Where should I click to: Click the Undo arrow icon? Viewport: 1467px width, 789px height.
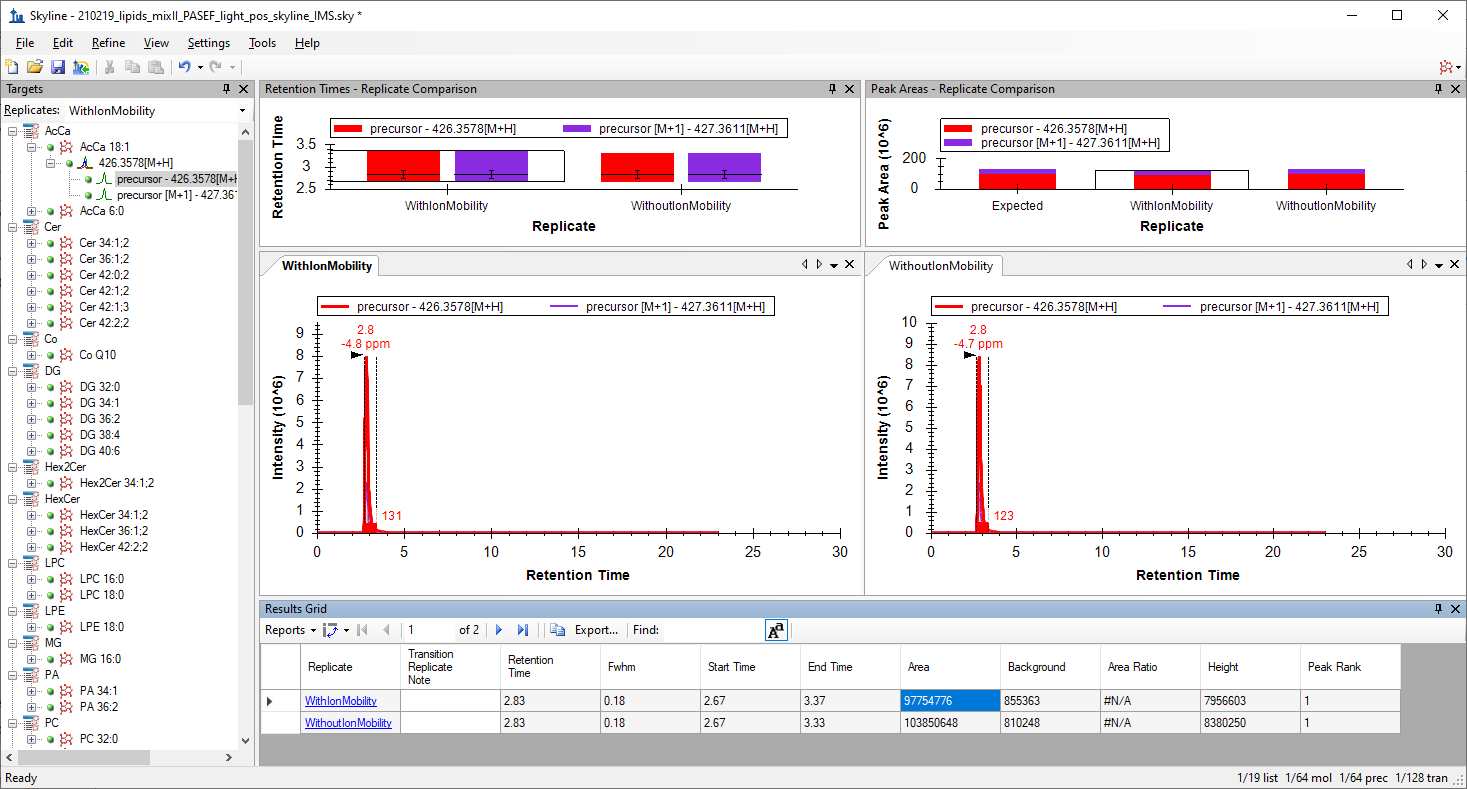pyautogui.click(x=184, y=67)
